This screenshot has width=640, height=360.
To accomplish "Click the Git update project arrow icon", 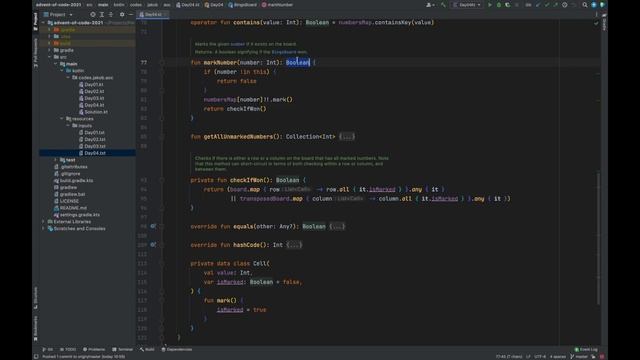I will [x=538, y=5].
